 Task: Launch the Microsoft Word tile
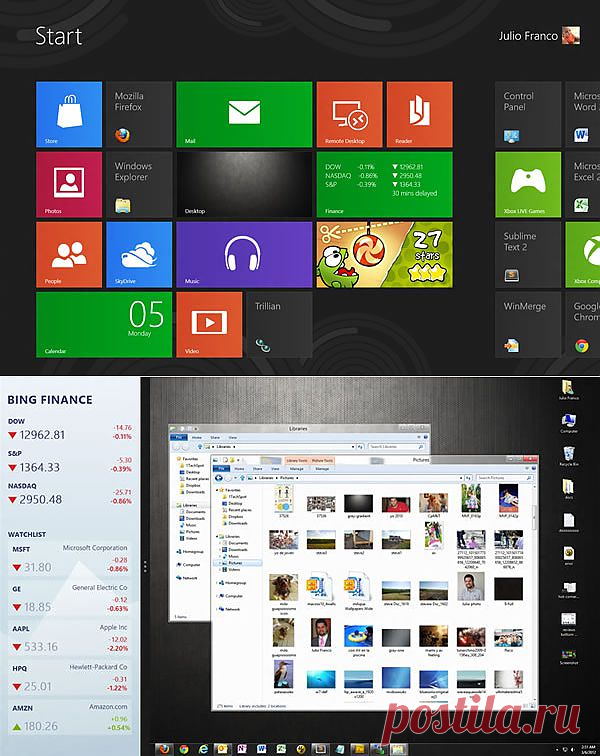click(583, 114)
